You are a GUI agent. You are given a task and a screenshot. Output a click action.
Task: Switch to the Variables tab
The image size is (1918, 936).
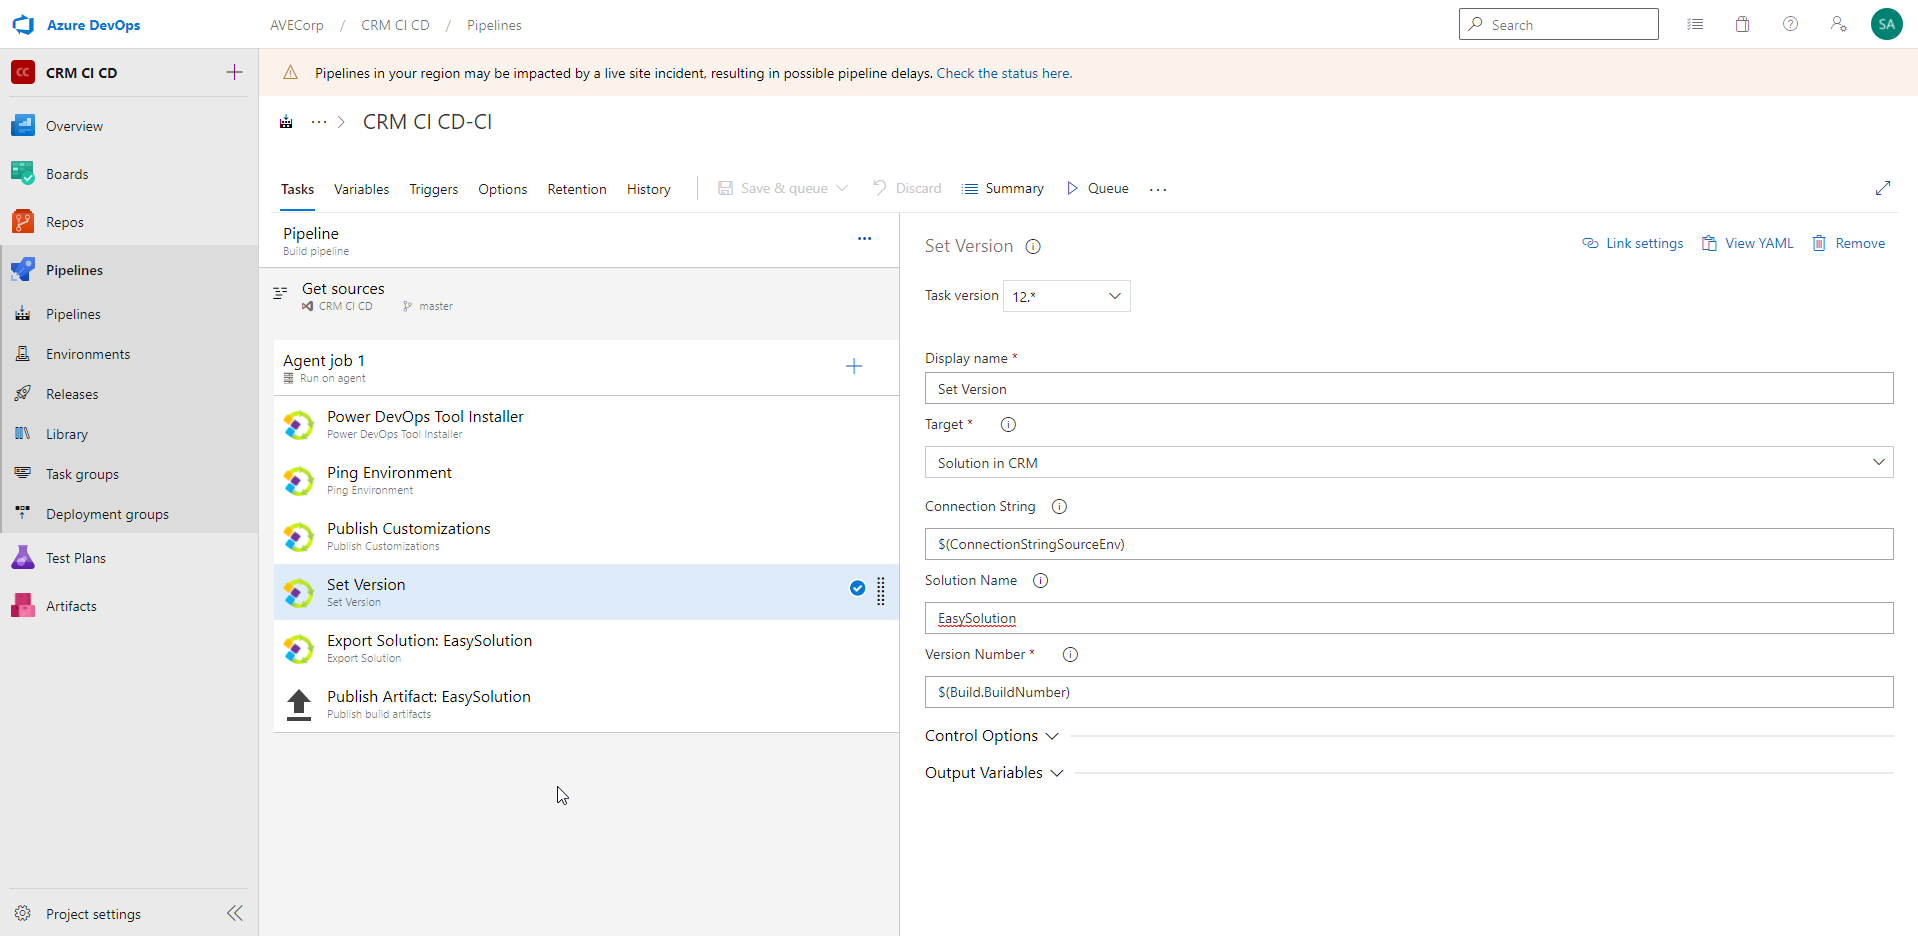pyautogui.click(x=361, y=189)
